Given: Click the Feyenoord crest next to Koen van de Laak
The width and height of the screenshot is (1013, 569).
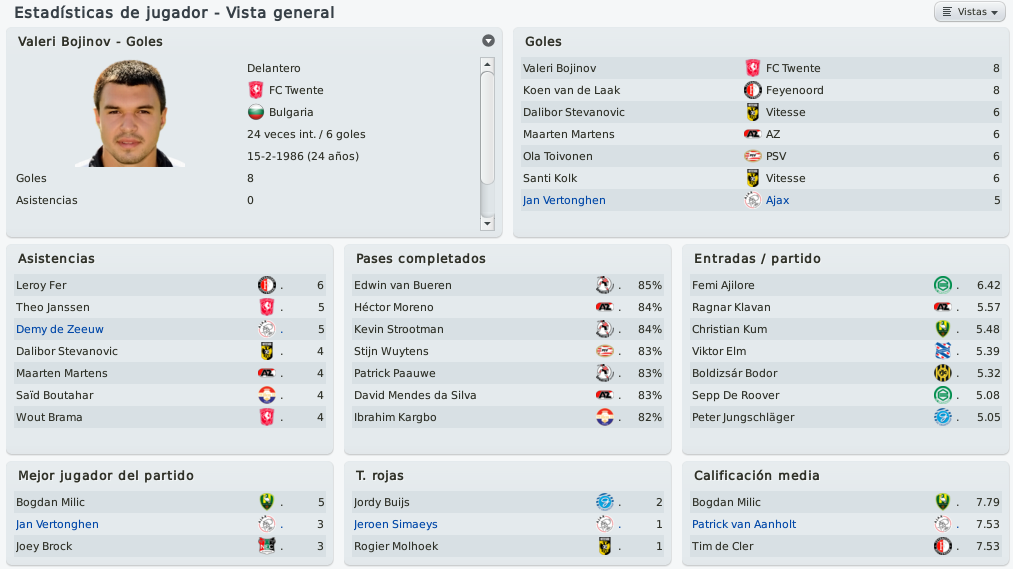Looking at the screenshot, I should click(752, 90).
